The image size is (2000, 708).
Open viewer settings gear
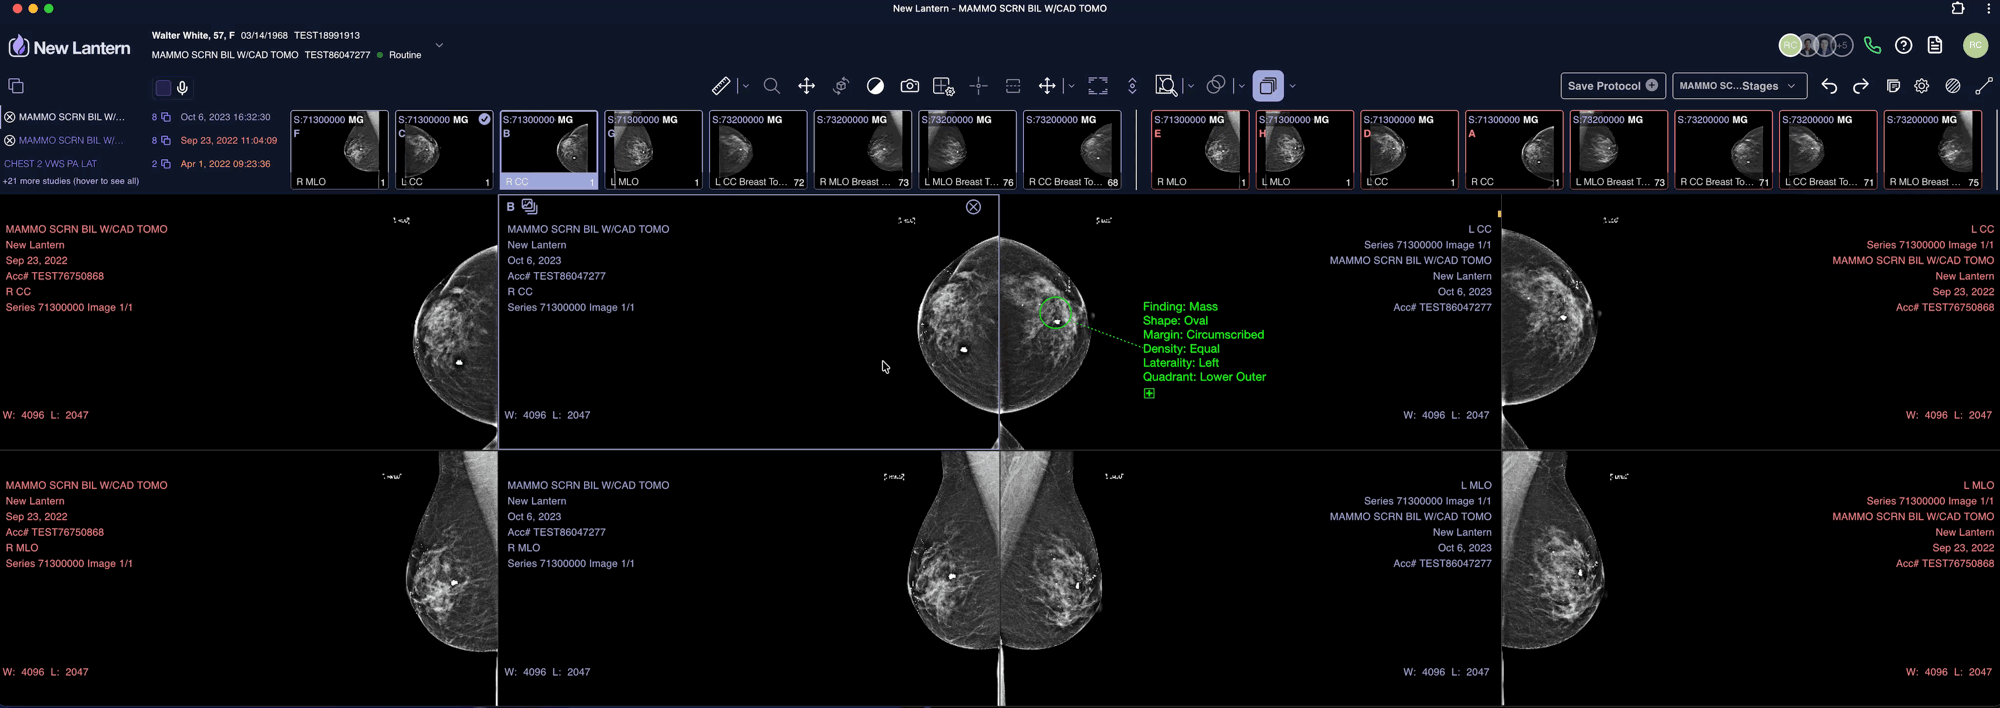pos(1922,86)
